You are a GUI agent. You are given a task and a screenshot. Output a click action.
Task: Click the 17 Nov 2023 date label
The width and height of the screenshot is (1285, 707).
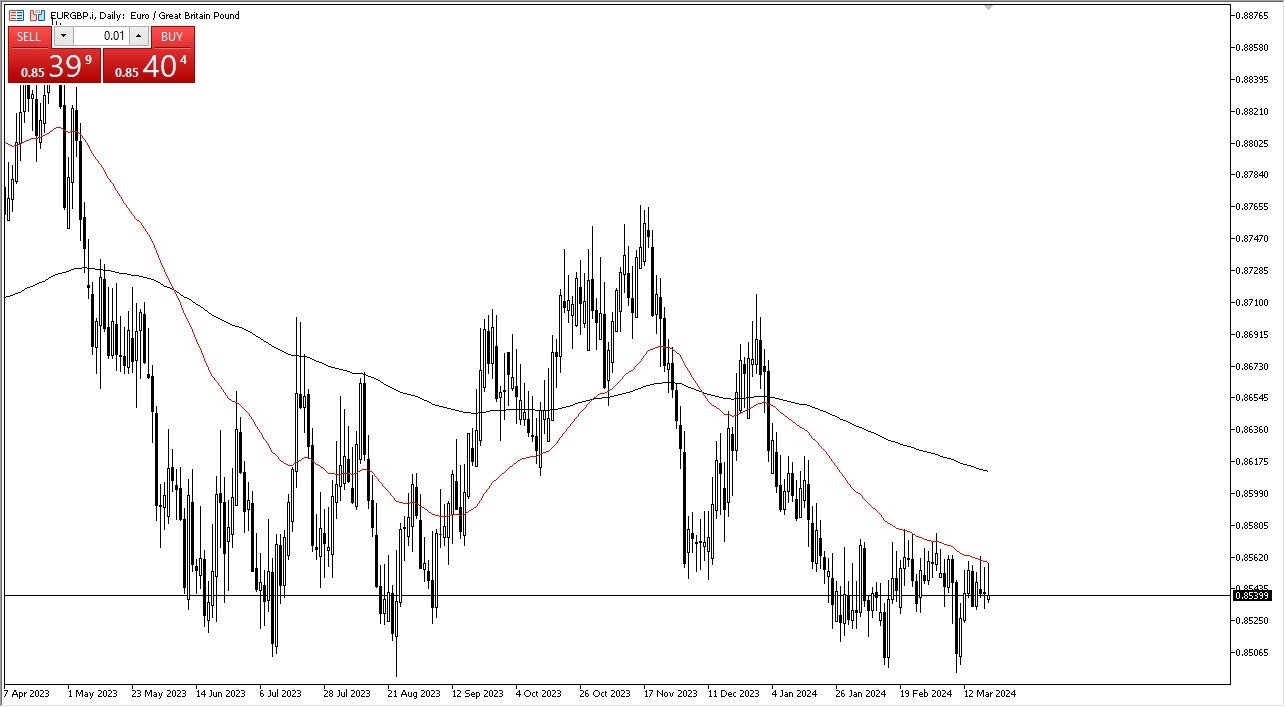pos(671,693)
